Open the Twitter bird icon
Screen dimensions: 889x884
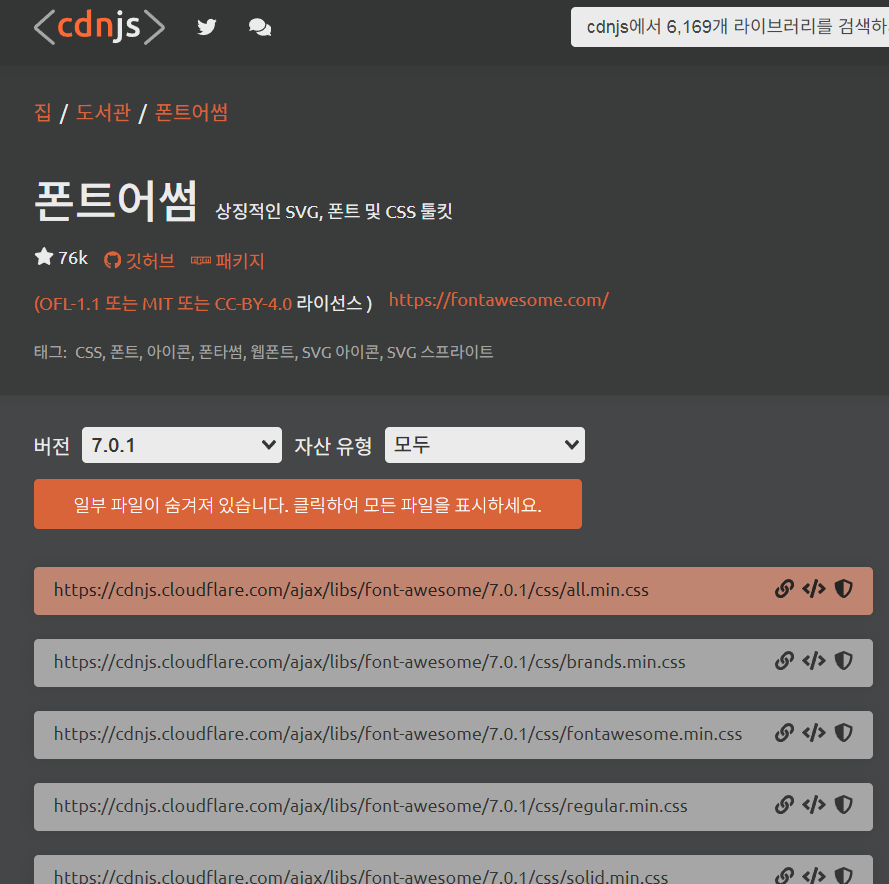[207, 27]
